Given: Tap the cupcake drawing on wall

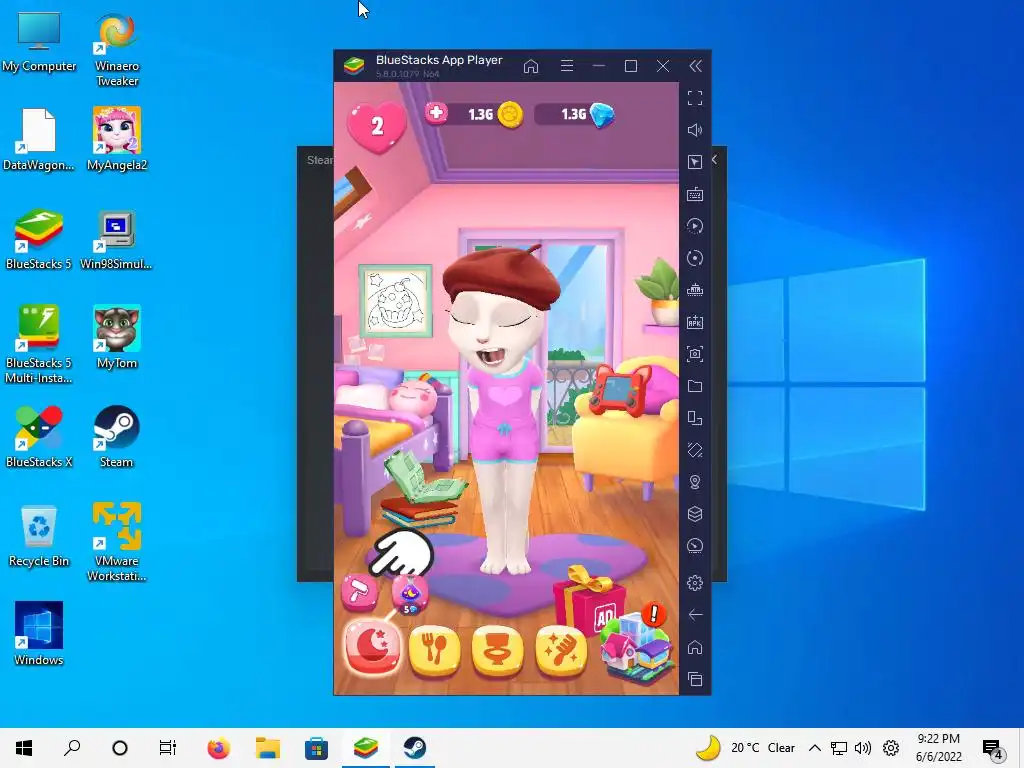Looking at the screenshot, I should (395, 301).
